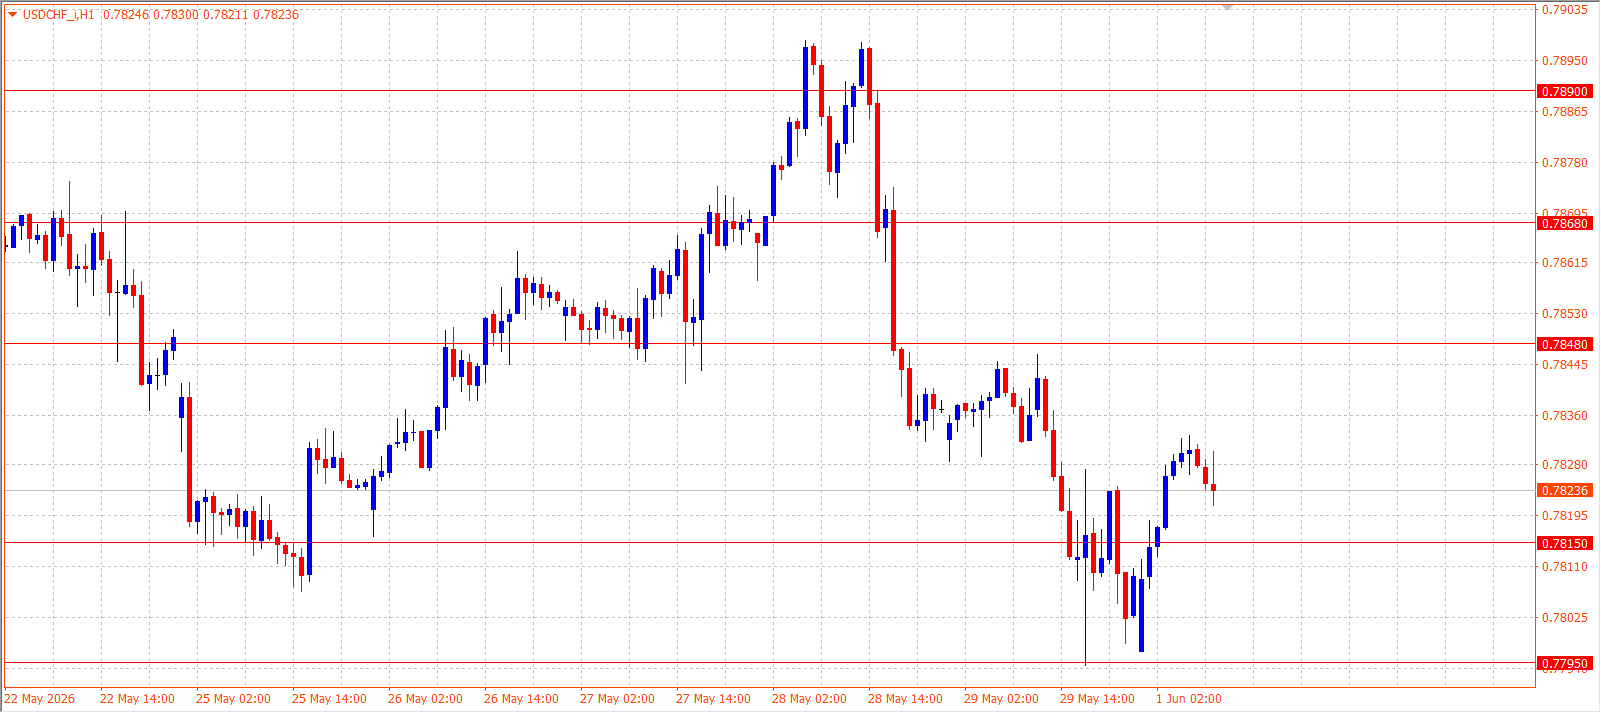
Task: Click the 0.78680 red line price label
Action: coord(1564,224)
